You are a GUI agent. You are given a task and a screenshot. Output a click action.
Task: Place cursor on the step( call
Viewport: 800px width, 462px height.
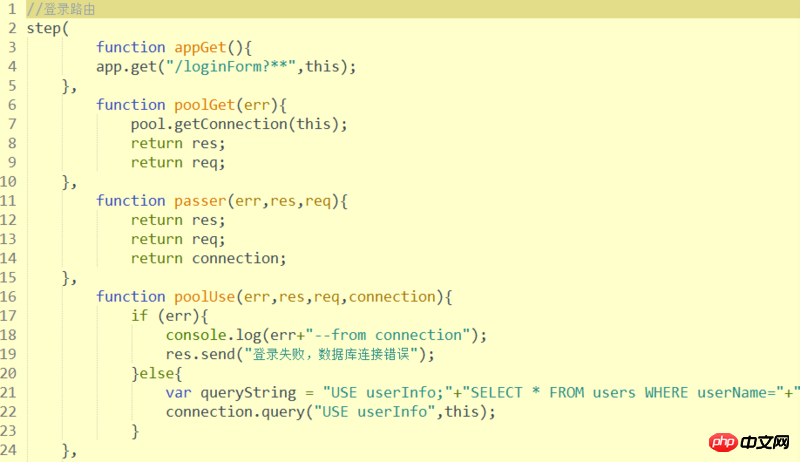[48, 28]
